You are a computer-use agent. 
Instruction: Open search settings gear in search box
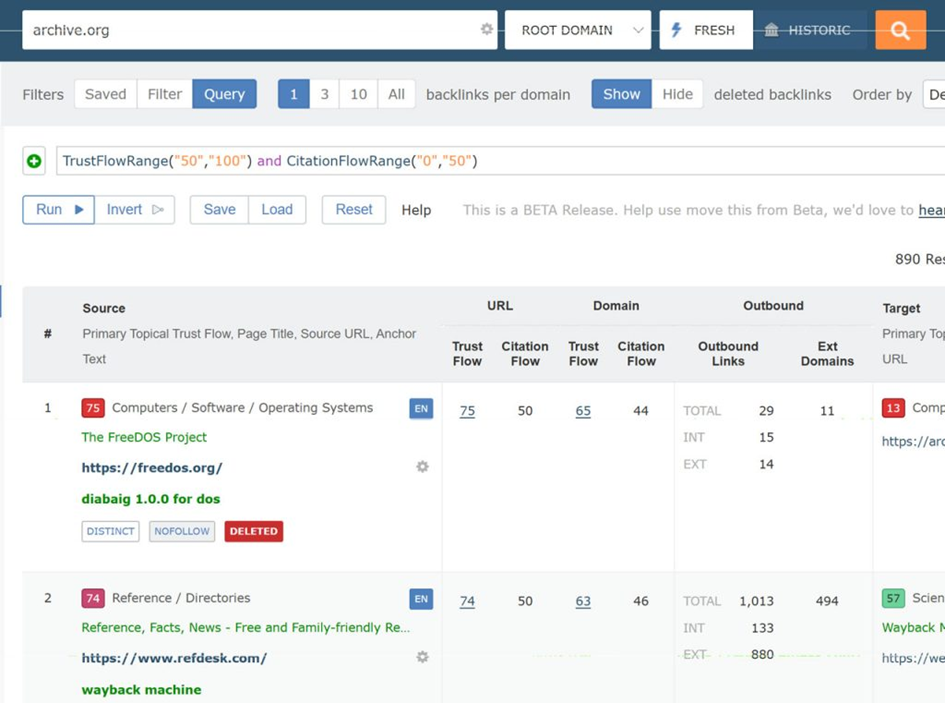tap(487, 30)
